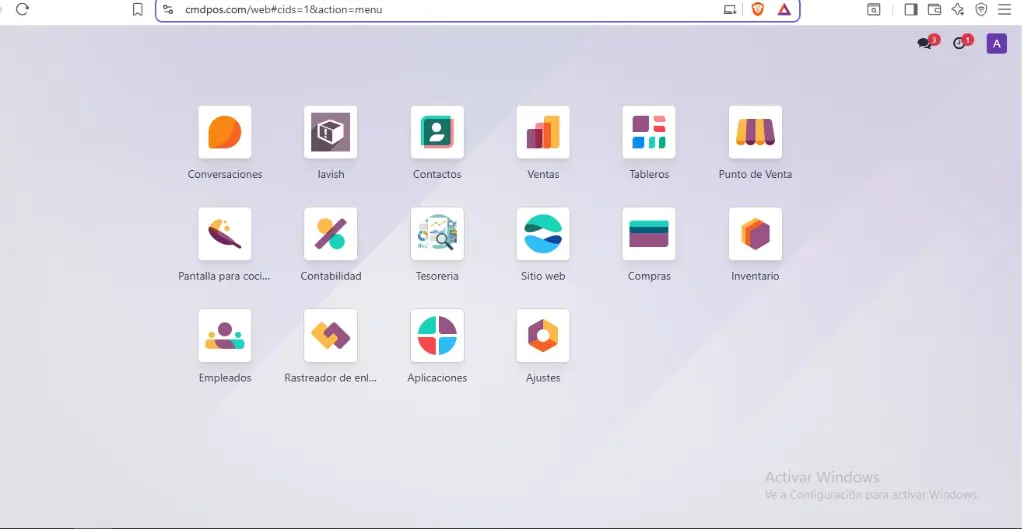
Task: Open the user avatar menu
Action: pos(996,43)
